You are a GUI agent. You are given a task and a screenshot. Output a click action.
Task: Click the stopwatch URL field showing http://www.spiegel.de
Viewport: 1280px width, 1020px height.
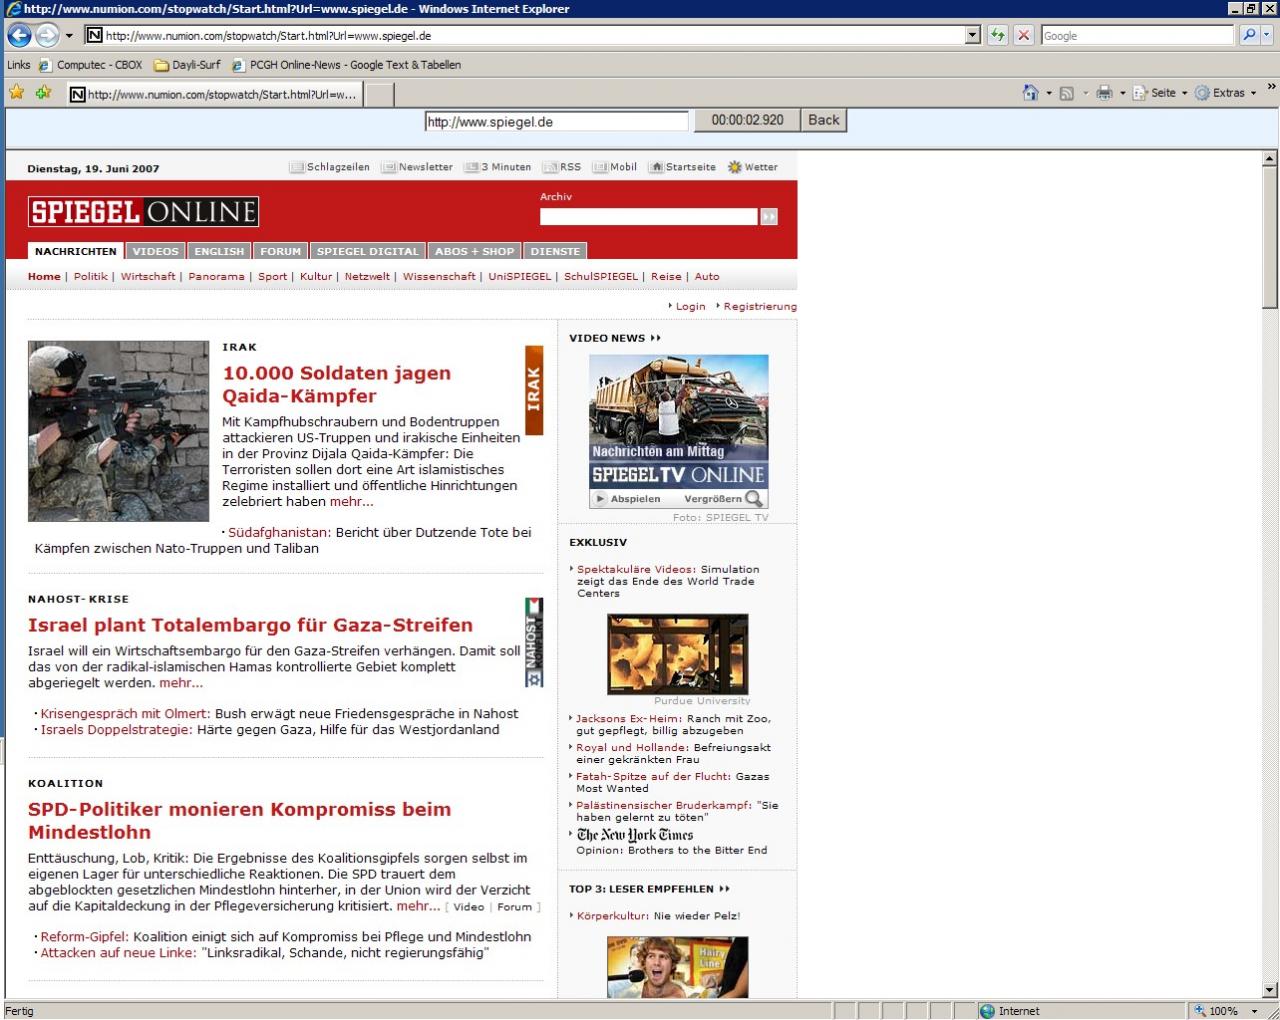tap(556, 122)
